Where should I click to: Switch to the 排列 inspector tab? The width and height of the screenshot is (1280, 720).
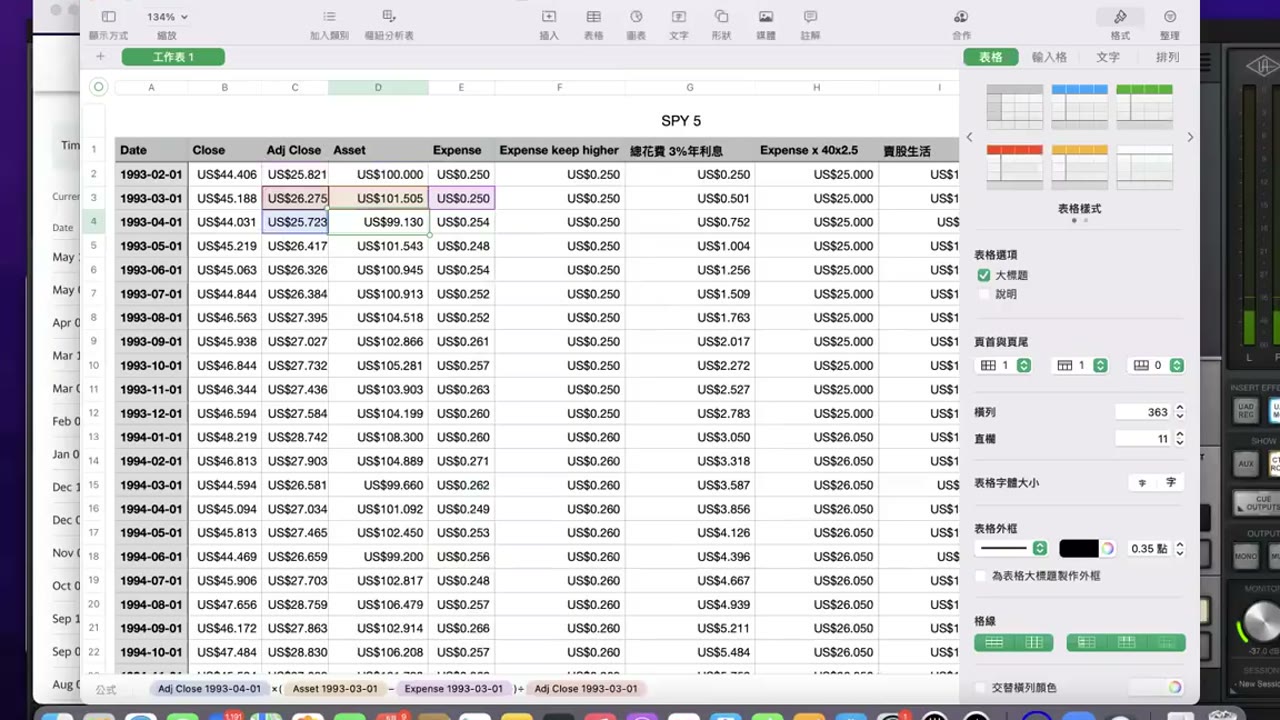(x=1167, y=57)
